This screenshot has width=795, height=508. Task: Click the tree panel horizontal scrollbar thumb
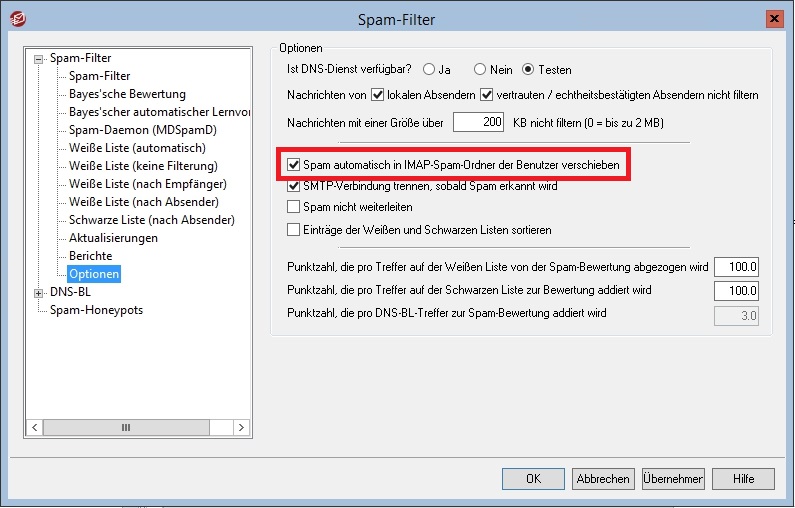coord(125,427)
